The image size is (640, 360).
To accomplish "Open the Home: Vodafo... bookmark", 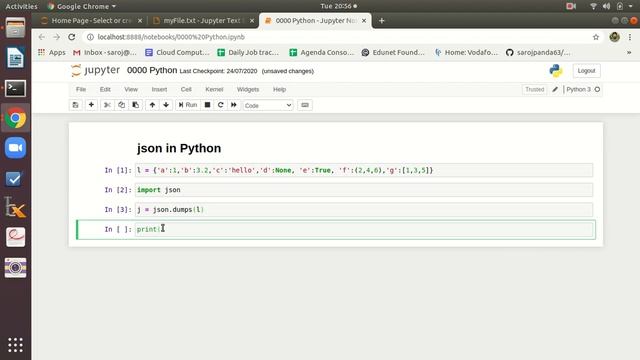I will (x=466, y=52).
